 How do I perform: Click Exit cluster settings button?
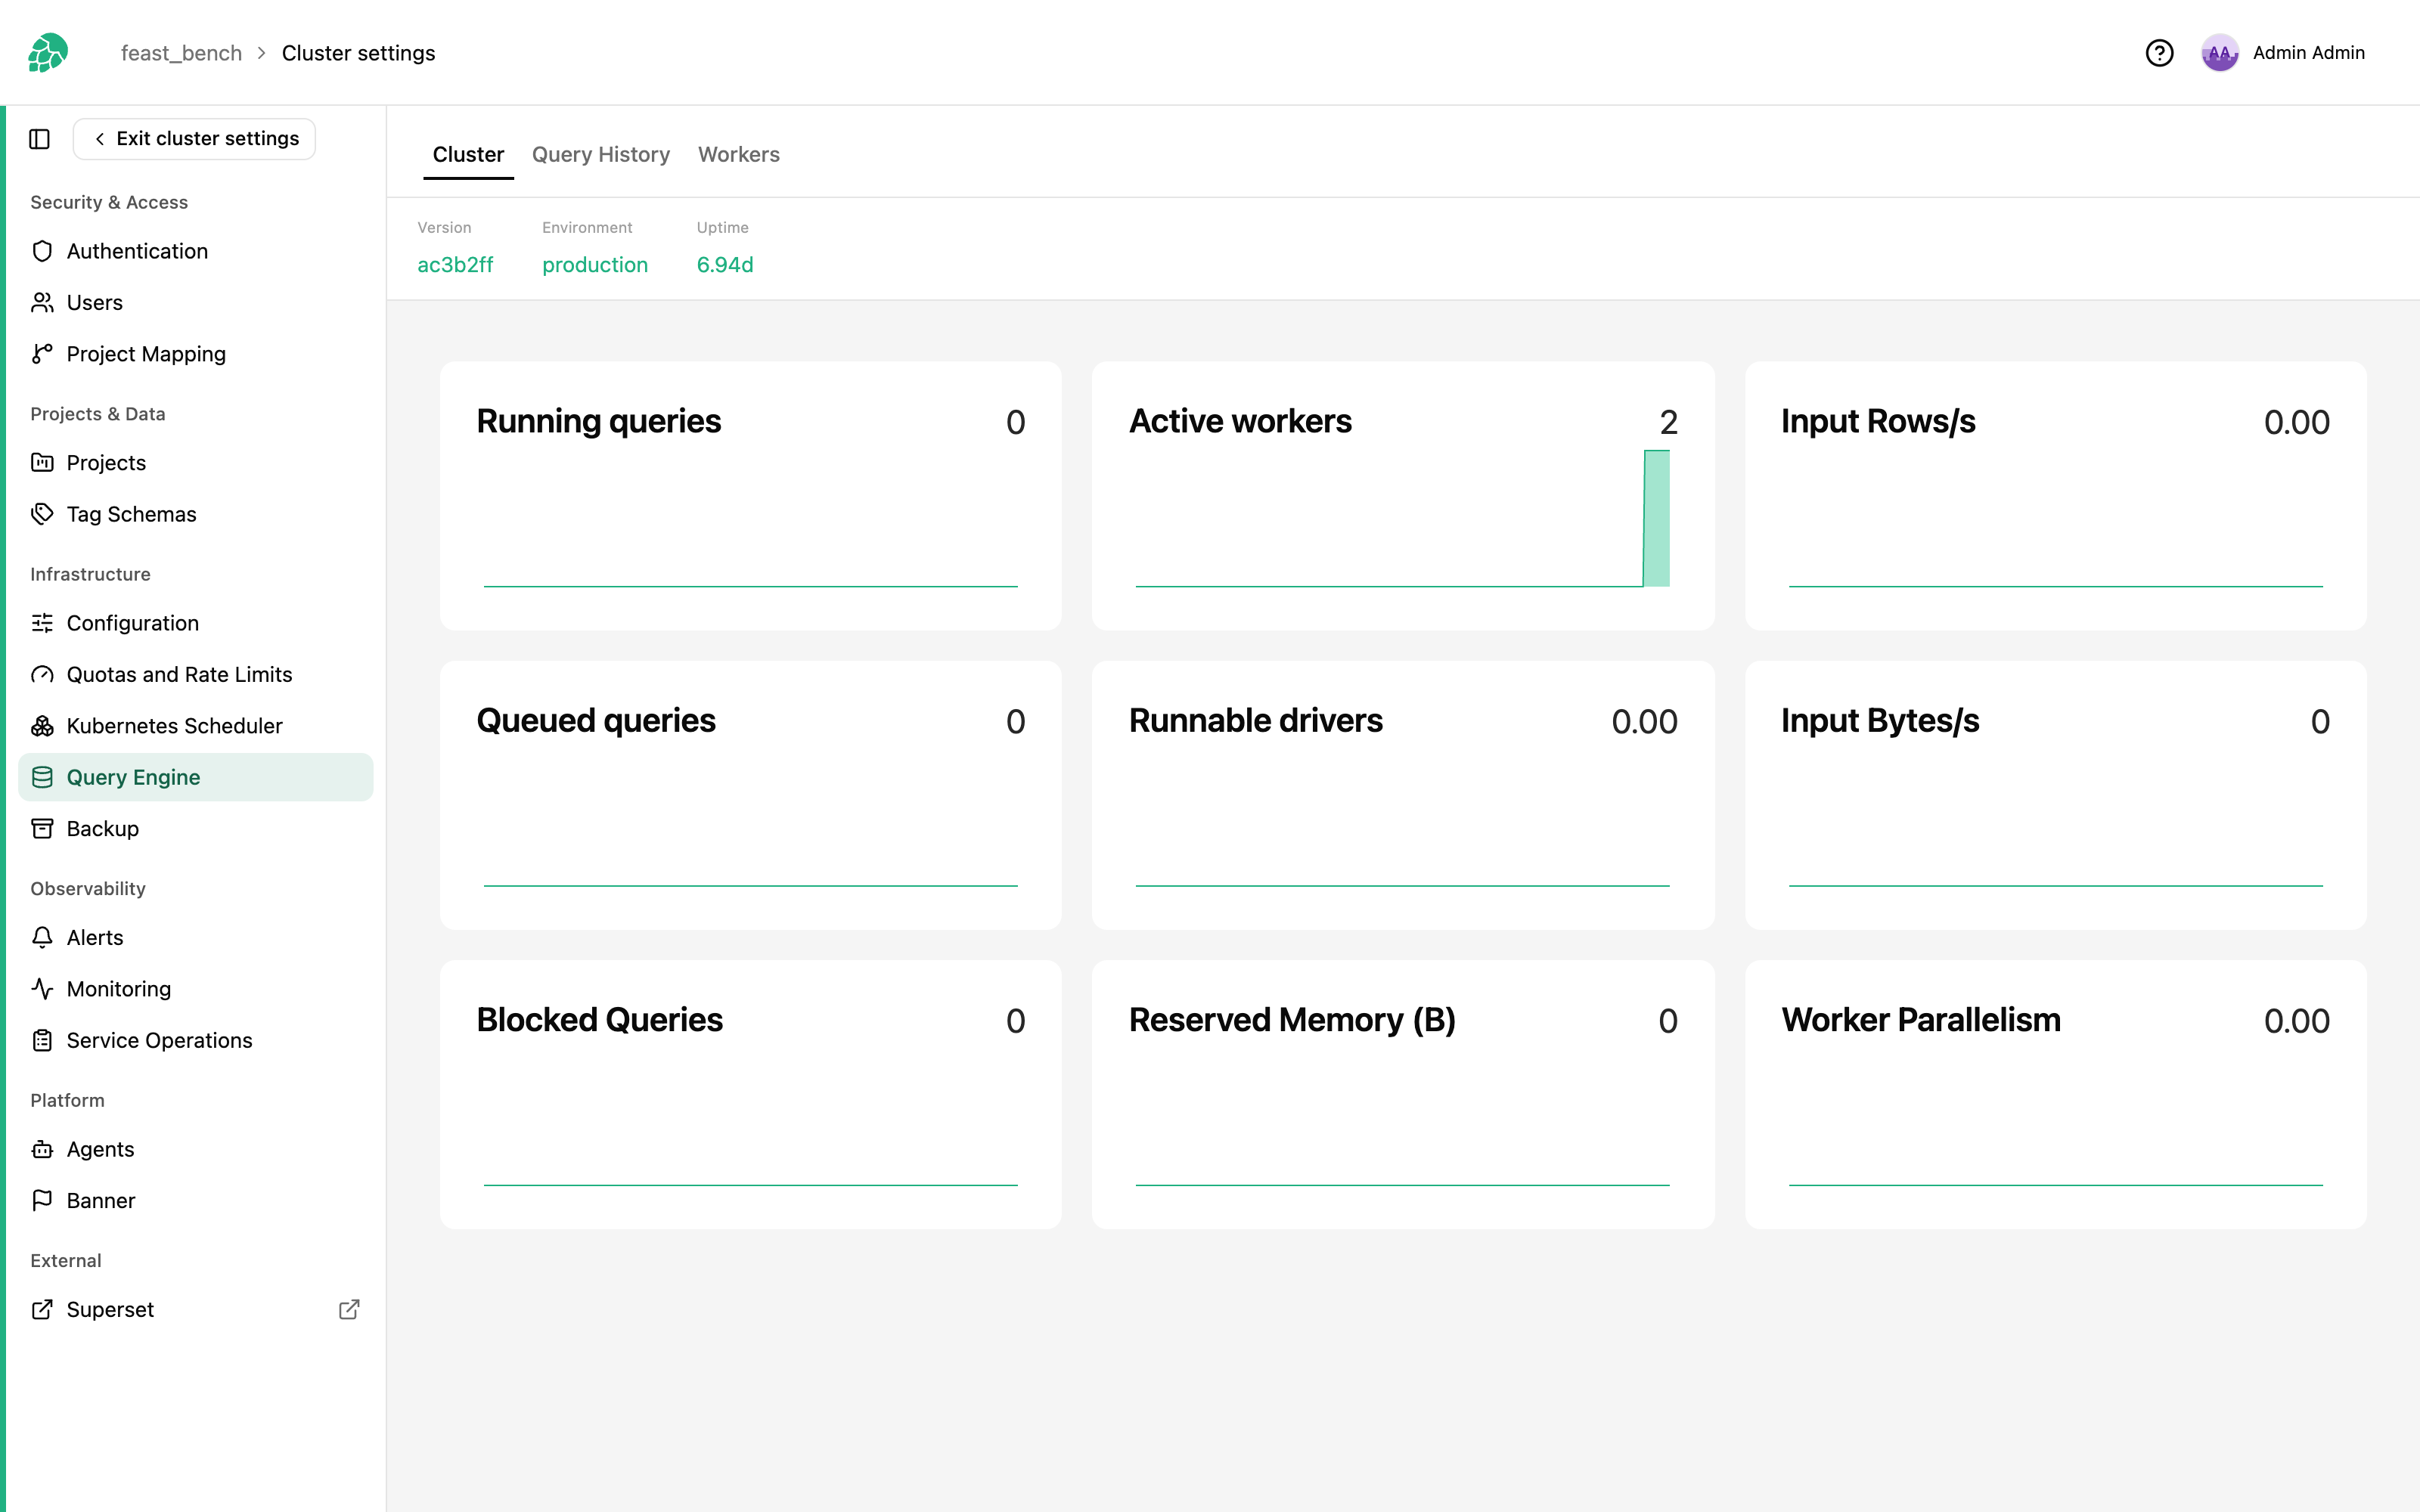pos(194,139)
